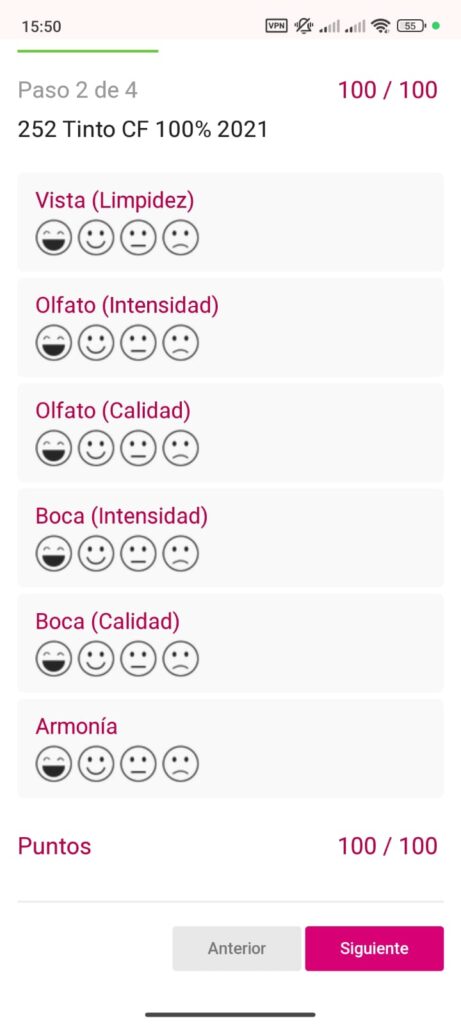
Task: Tap the Wi-Fi icon in status bar
Action: click(380, 26)
